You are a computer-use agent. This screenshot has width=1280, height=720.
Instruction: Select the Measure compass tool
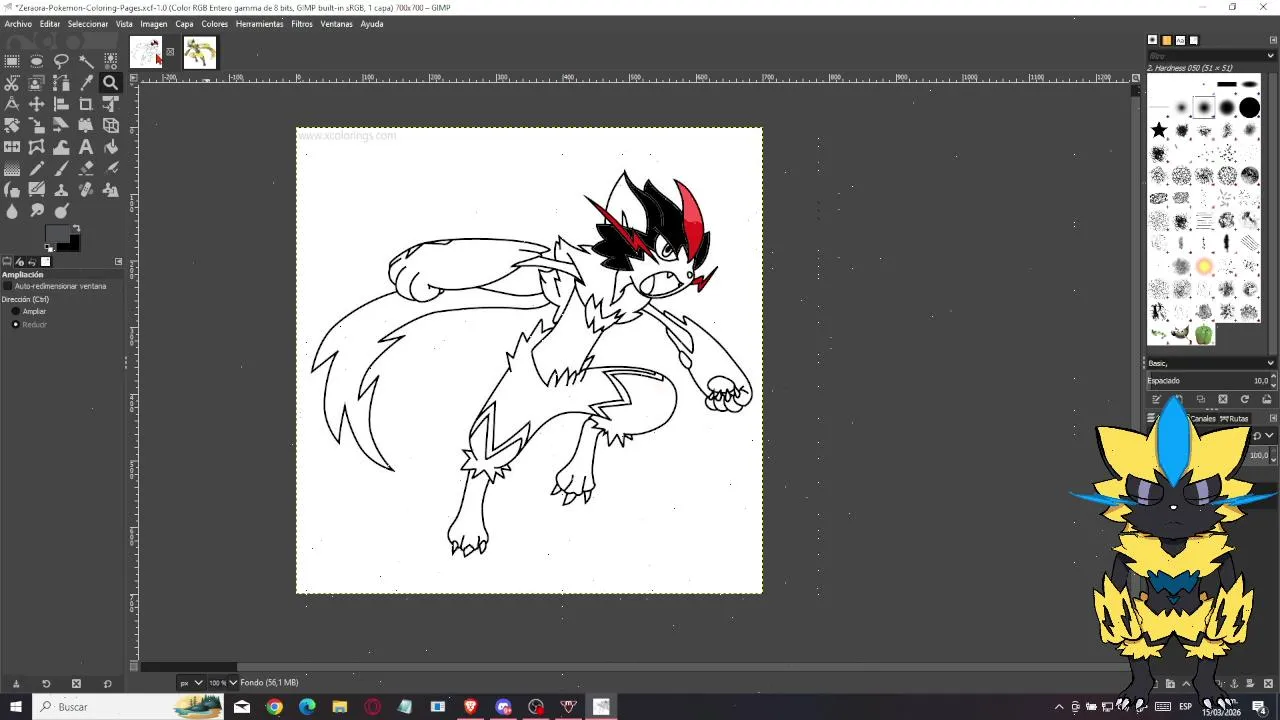coord(12,104)
